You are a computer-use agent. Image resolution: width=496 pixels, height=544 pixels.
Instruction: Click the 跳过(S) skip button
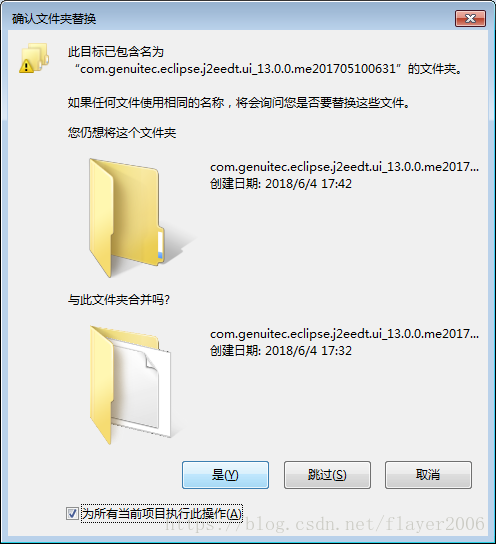coord(327,475)
